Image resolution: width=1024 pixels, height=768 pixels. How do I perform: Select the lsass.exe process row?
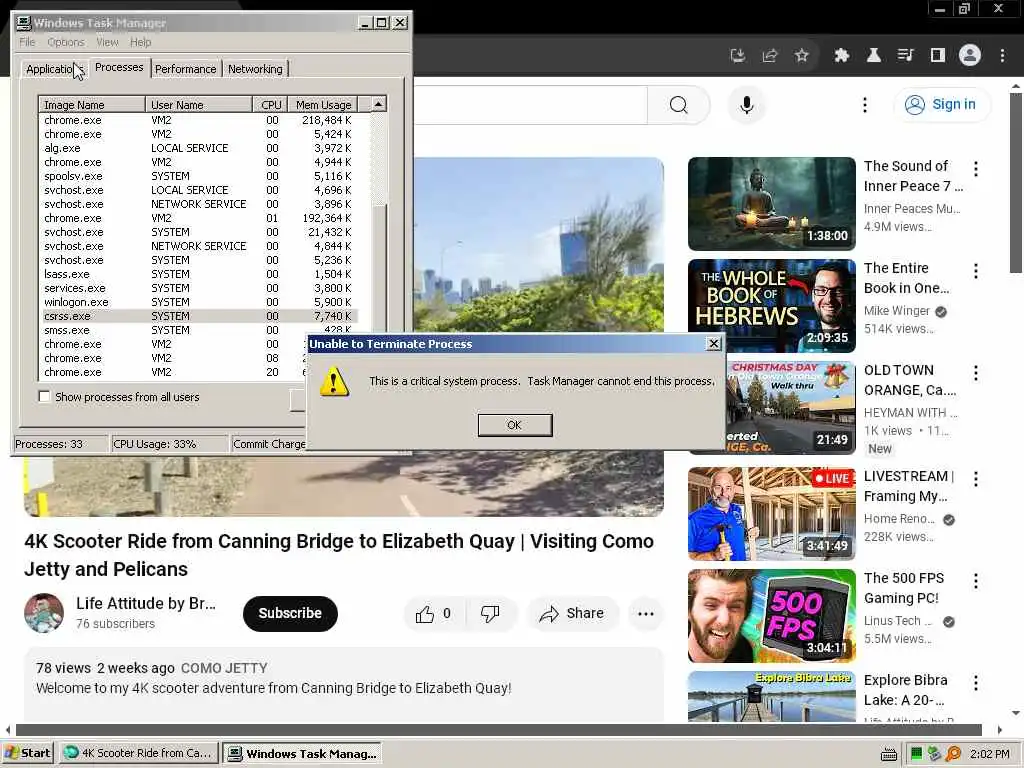click(x=199, y=274)
